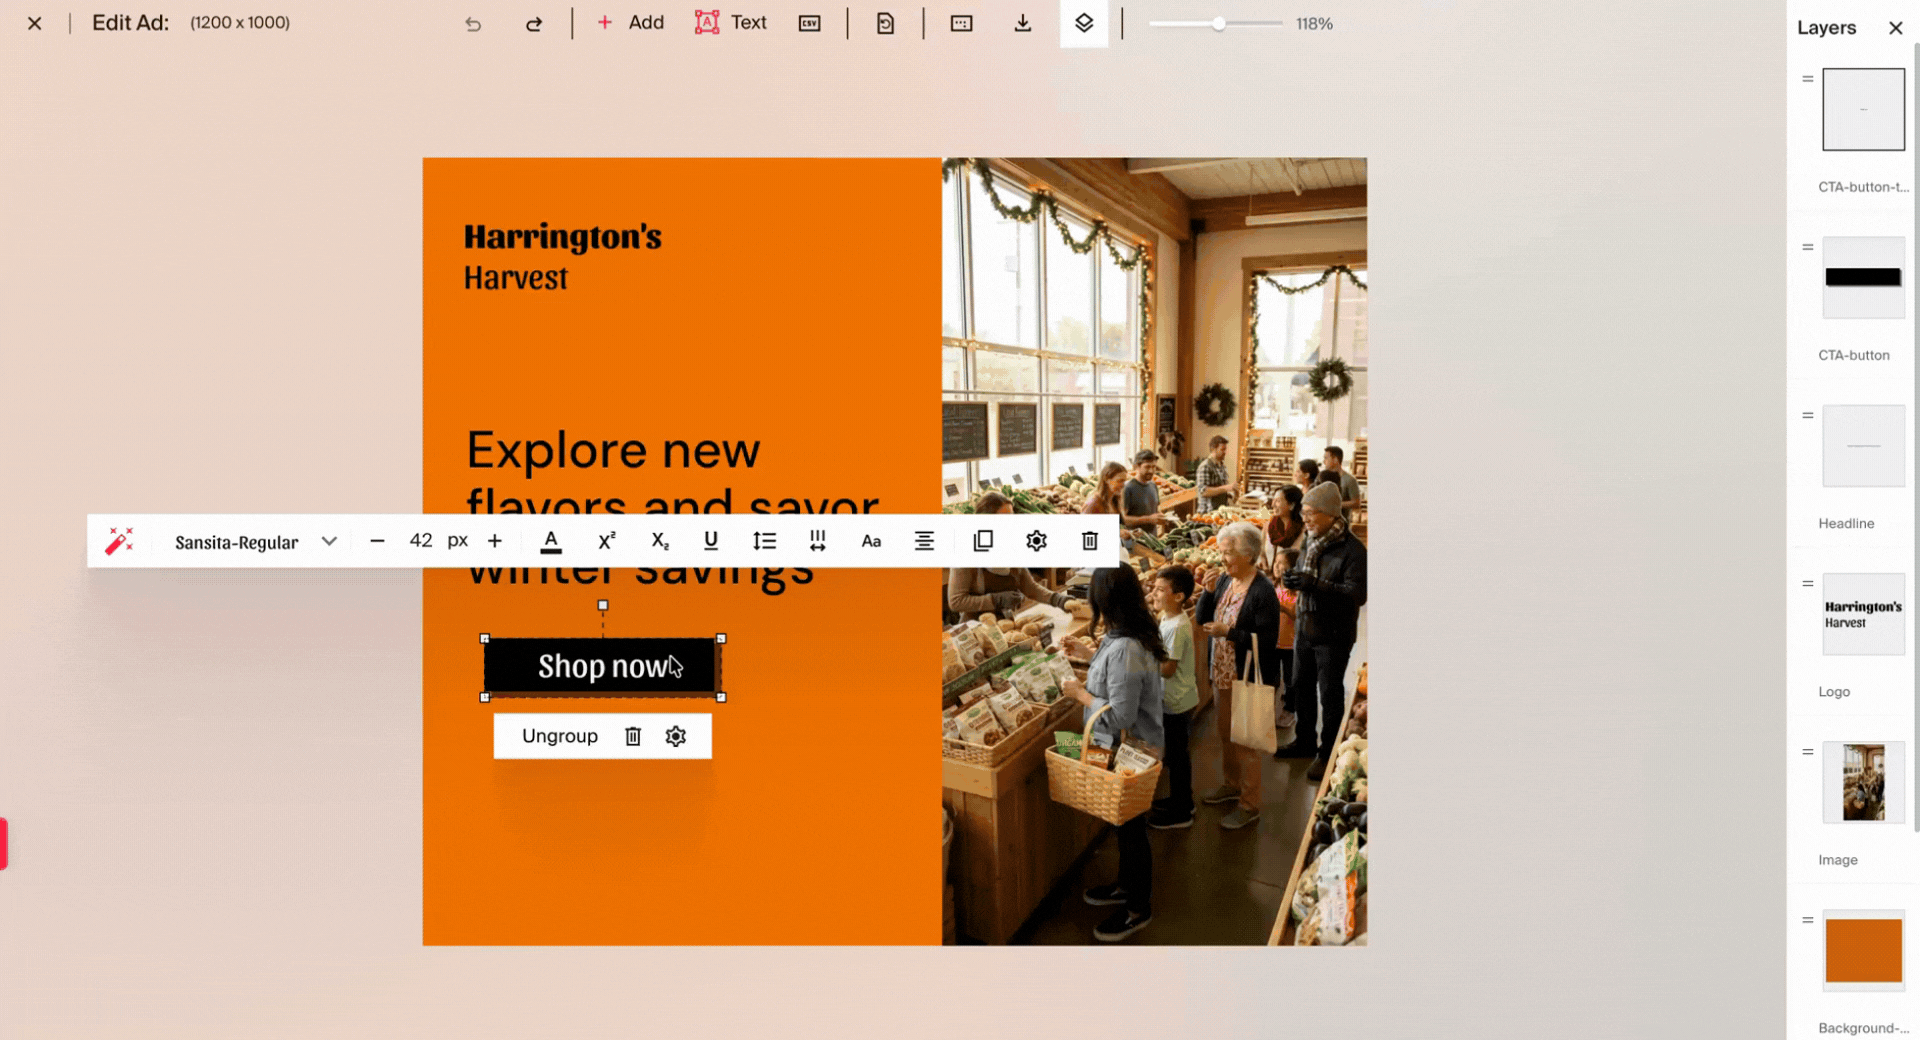Select the Headline layer thumbnail
This screenshot has width=1920, height=1040.
1863,445
